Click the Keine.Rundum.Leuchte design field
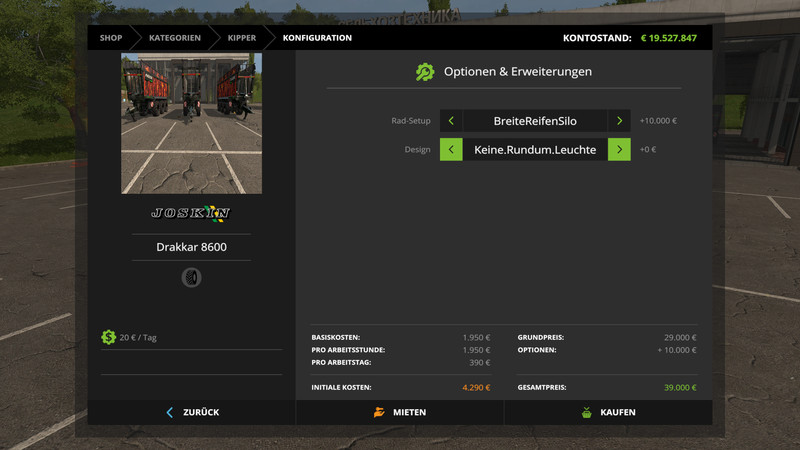 [535, 150]
